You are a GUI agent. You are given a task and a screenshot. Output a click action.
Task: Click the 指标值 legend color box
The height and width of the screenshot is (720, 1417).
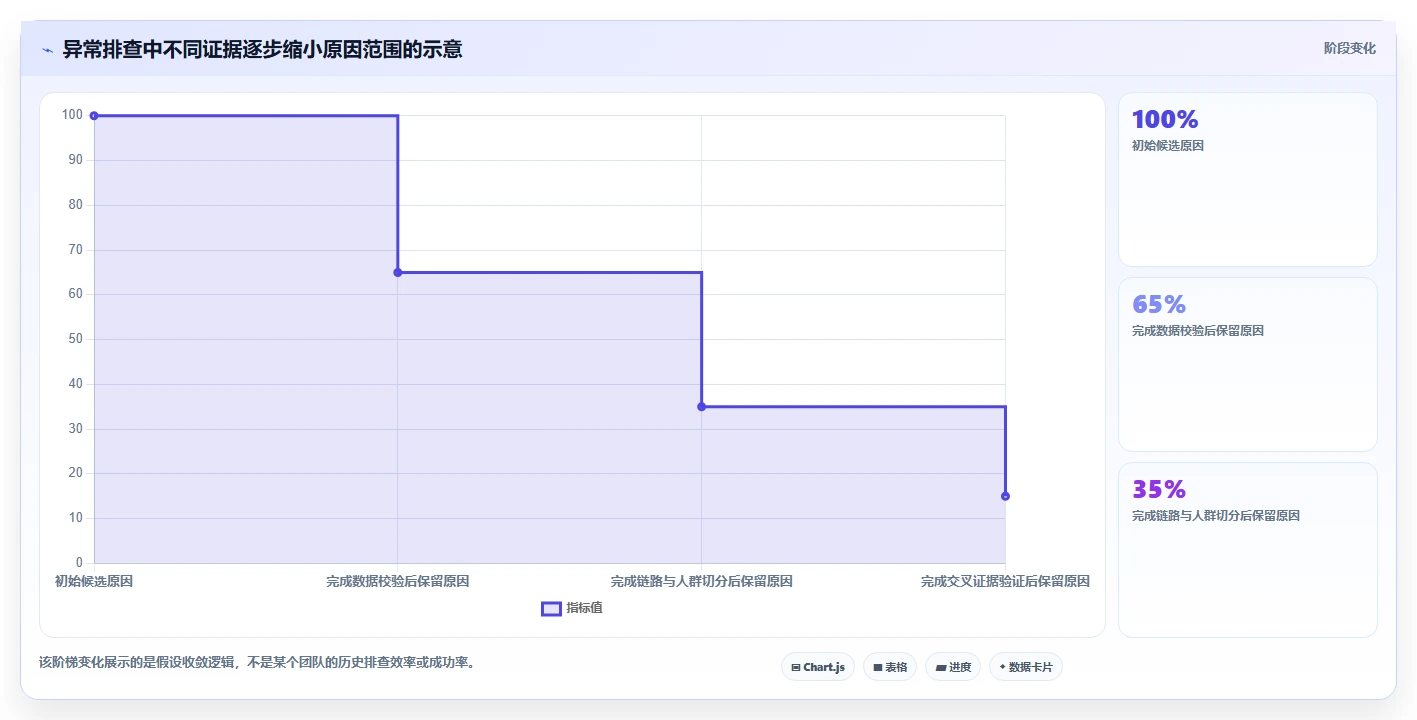[551, 608]
